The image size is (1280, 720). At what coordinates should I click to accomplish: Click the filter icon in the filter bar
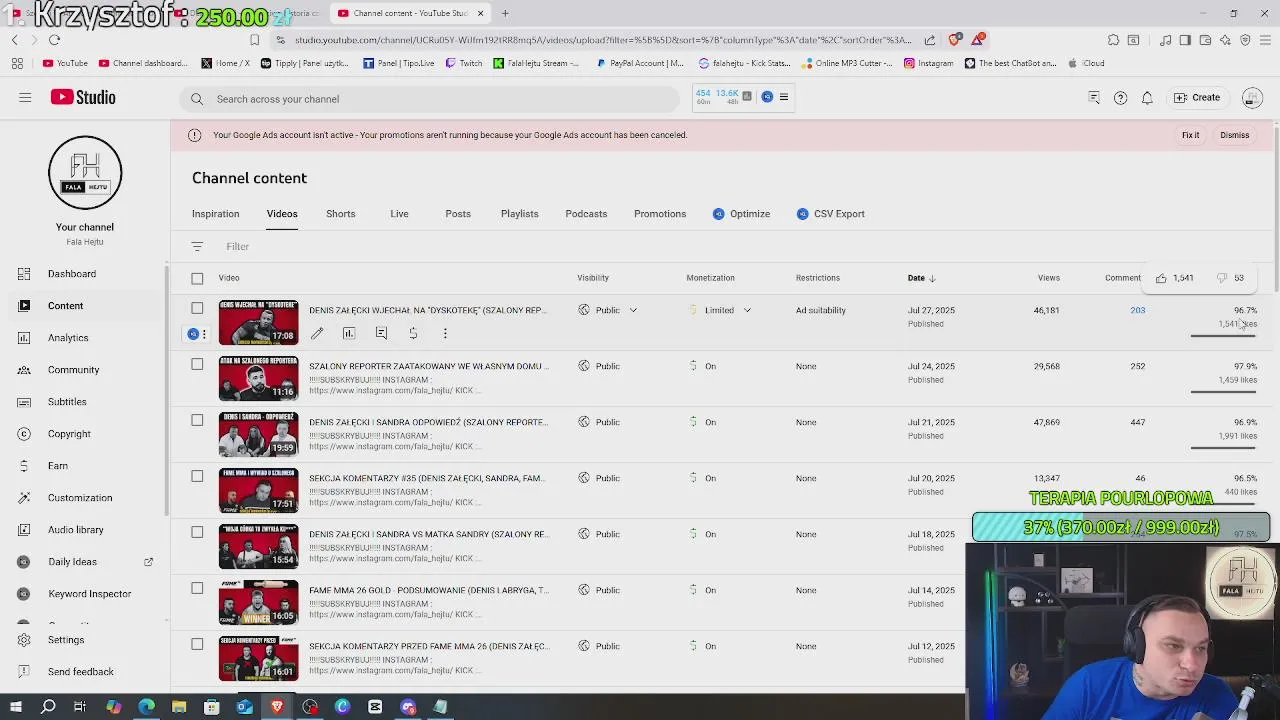point(197,246)
